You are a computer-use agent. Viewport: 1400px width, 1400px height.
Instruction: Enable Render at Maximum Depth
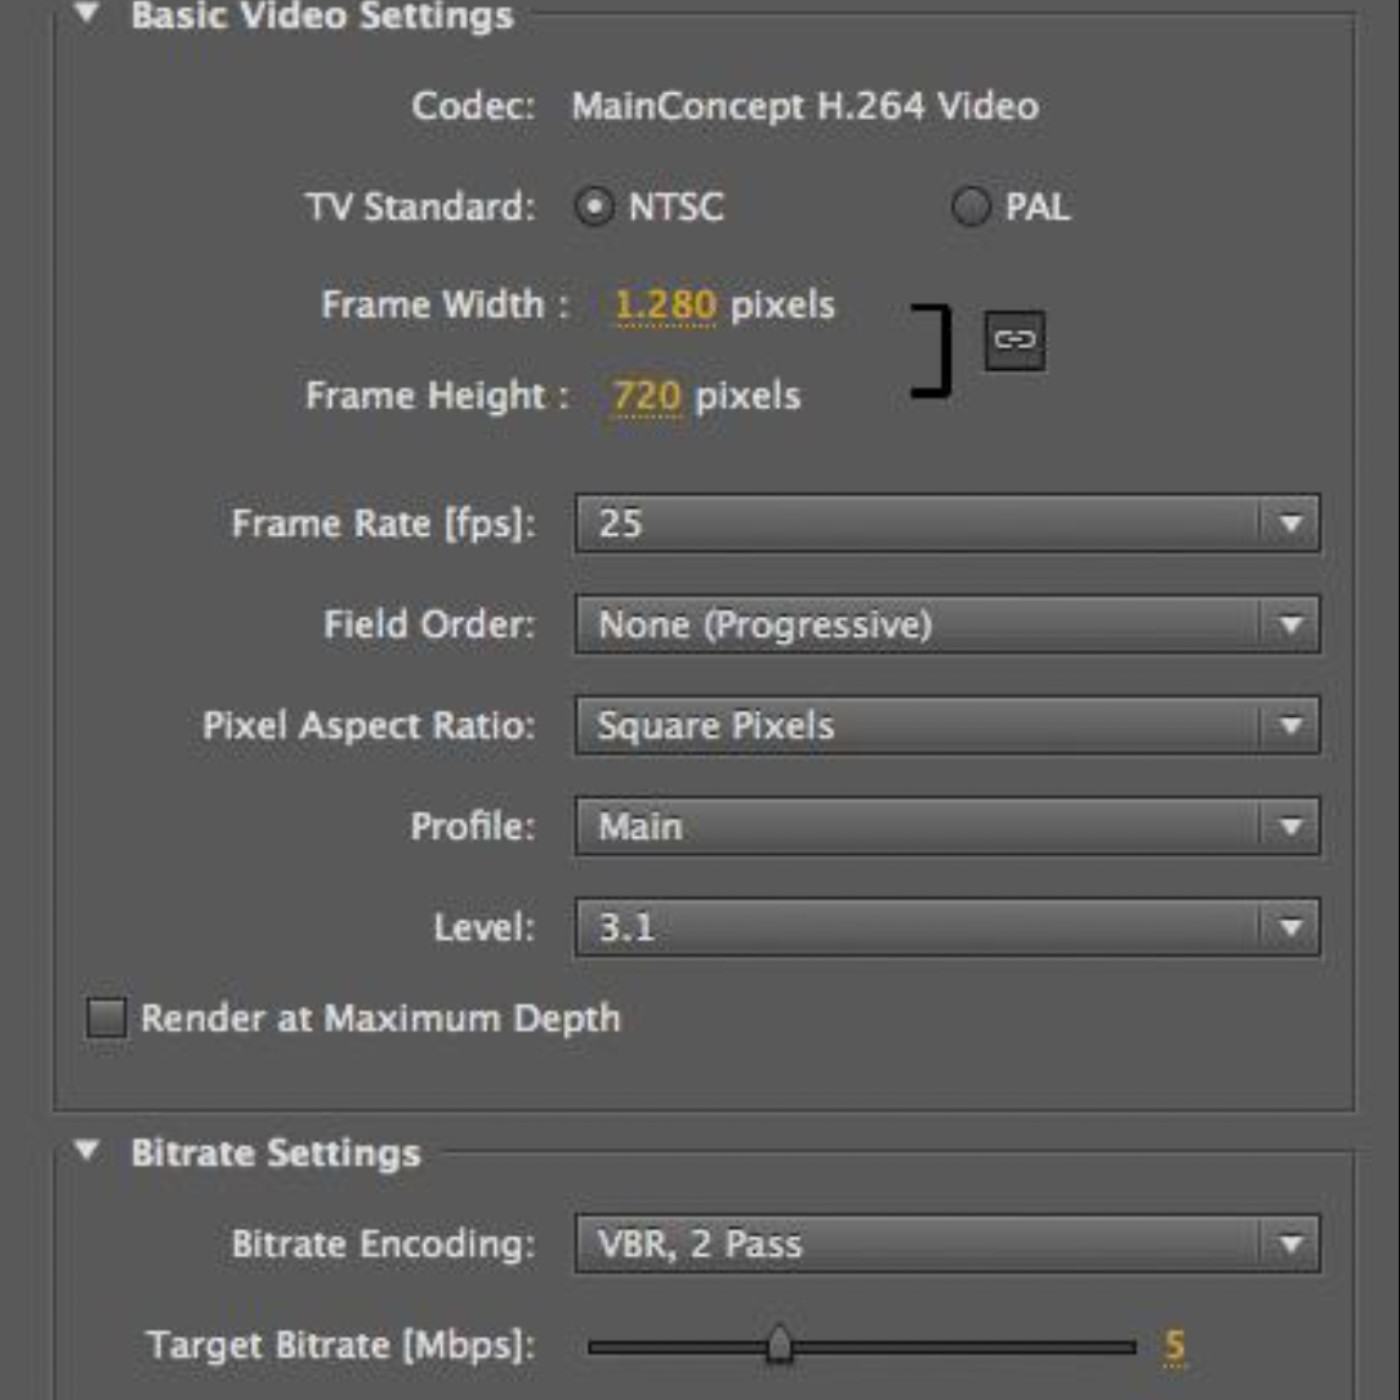coord(106,1018)
